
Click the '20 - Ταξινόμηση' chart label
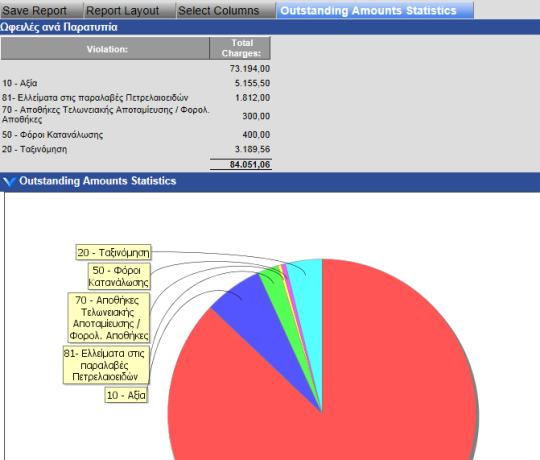tap(113, 252)
